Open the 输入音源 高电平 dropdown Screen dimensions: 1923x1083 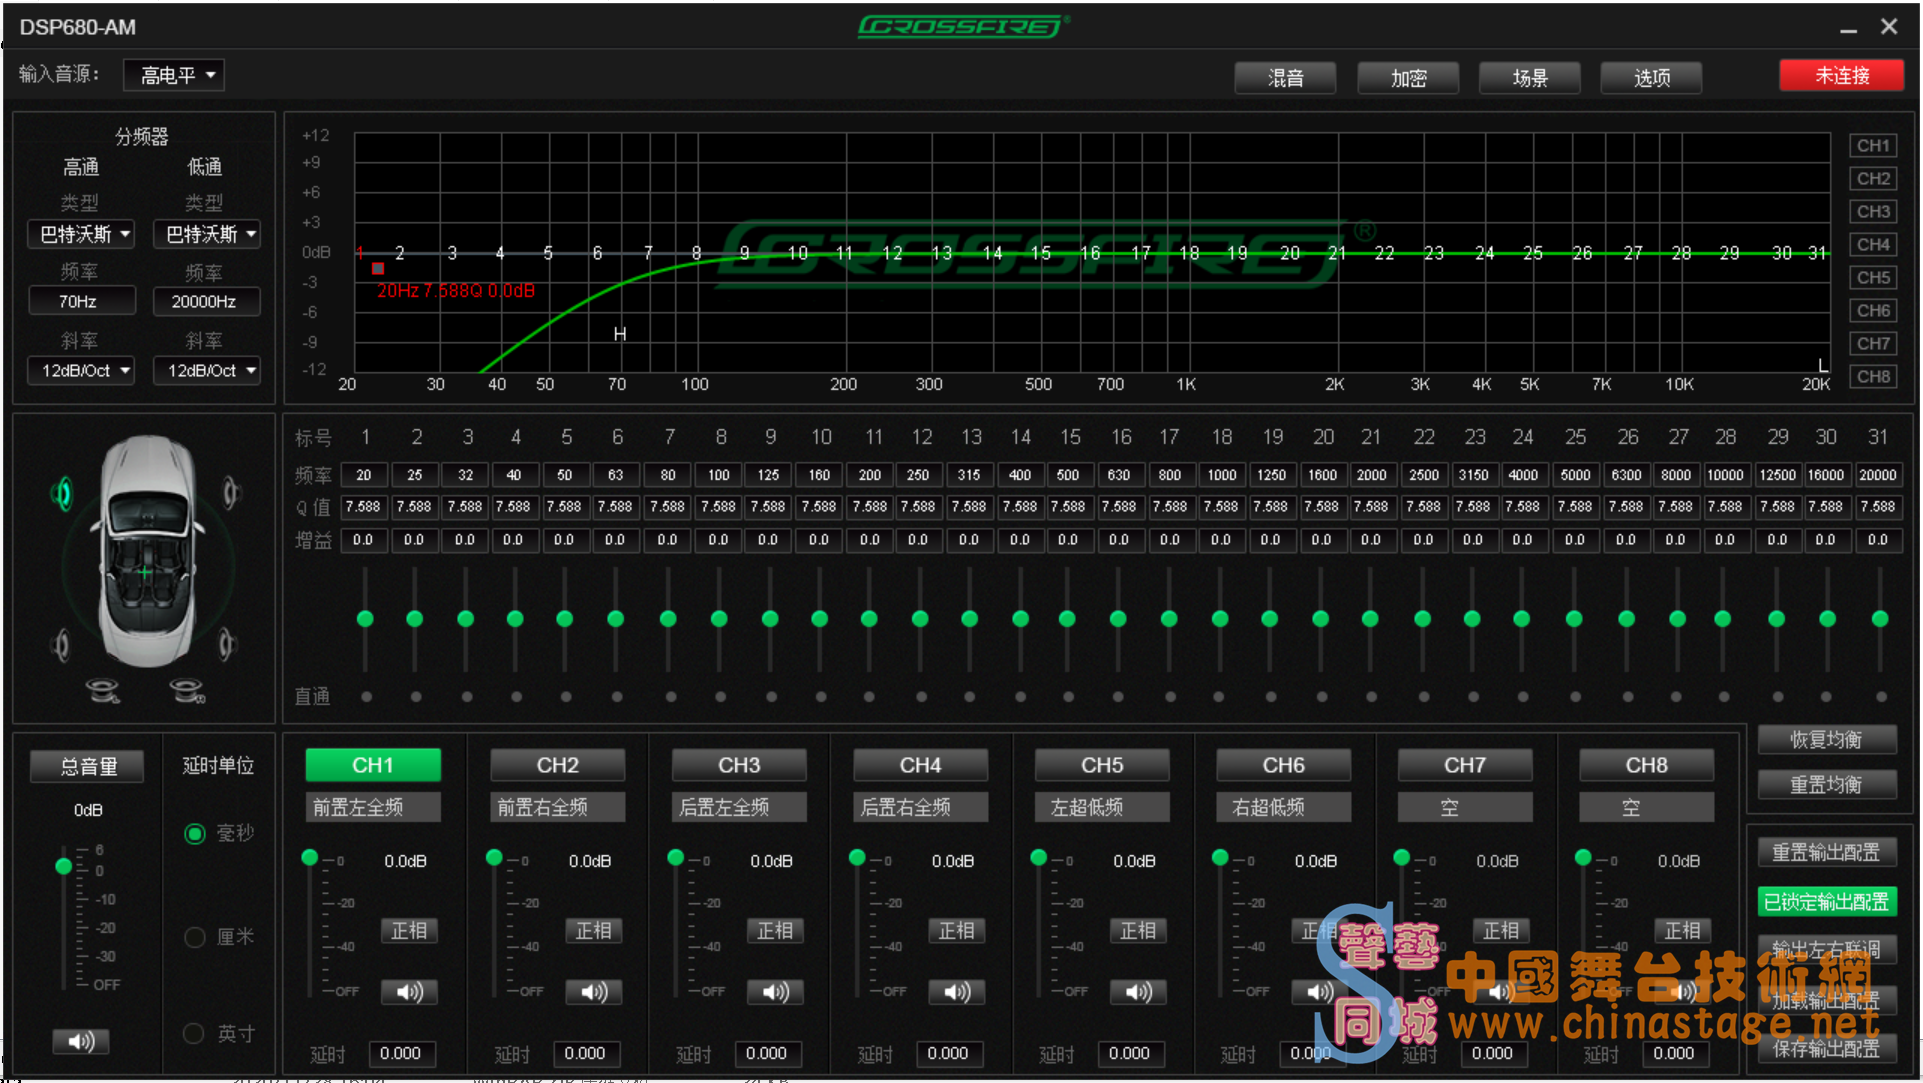tap(174, 75)
